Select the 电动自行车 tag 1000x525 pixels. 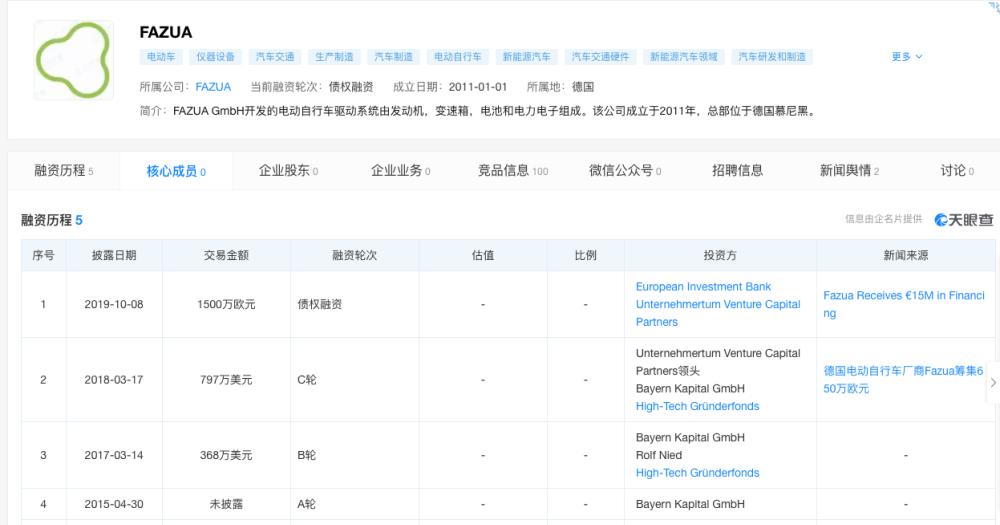[x=457, y=57]
